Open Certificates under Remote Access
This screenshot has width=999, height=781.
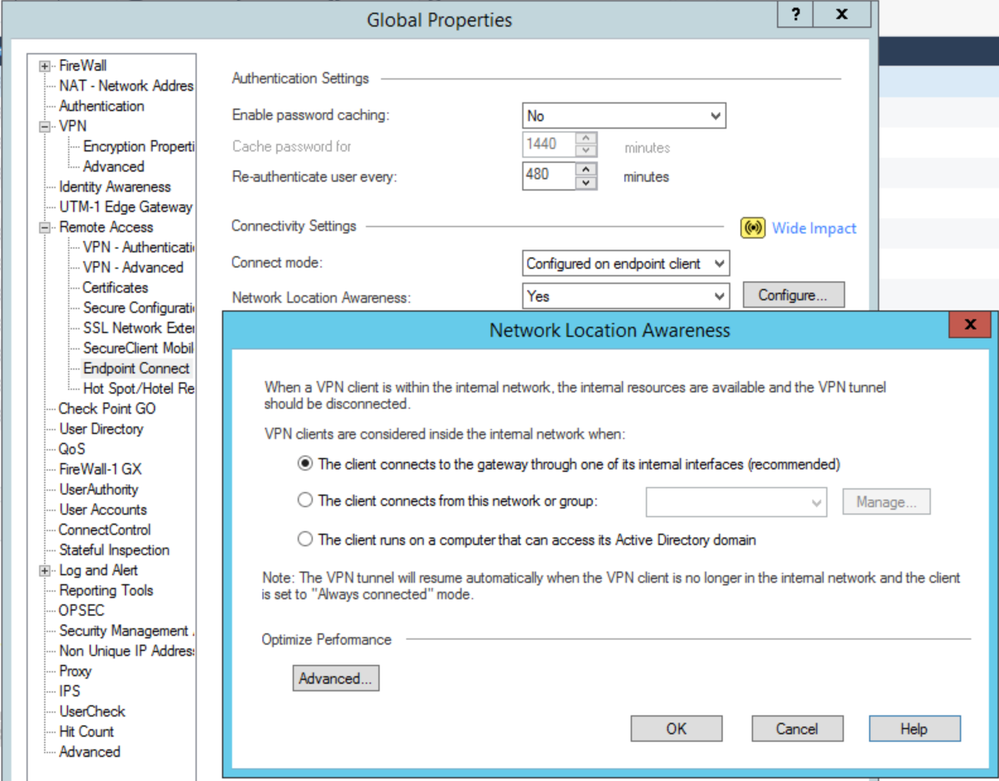[x=115, y=287]
